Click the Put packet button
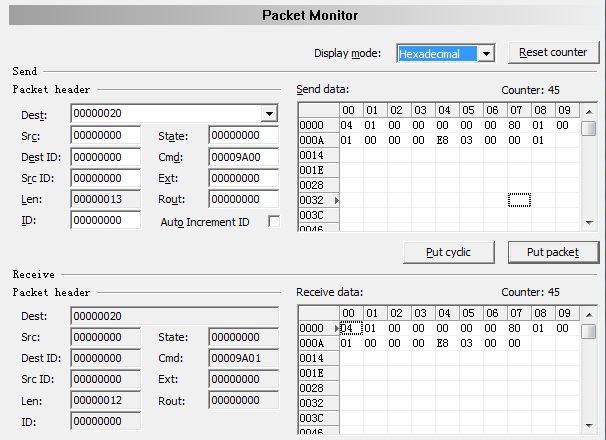Image resolution: width=606 pixels, height=440 pixels. [553, 252]
